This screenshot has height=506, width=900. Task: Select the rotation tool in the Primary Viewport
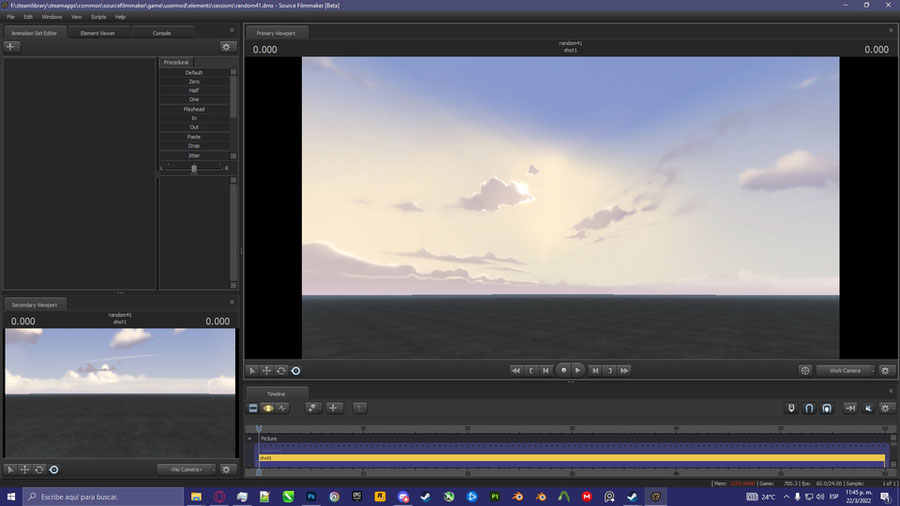tap(281, 370)
